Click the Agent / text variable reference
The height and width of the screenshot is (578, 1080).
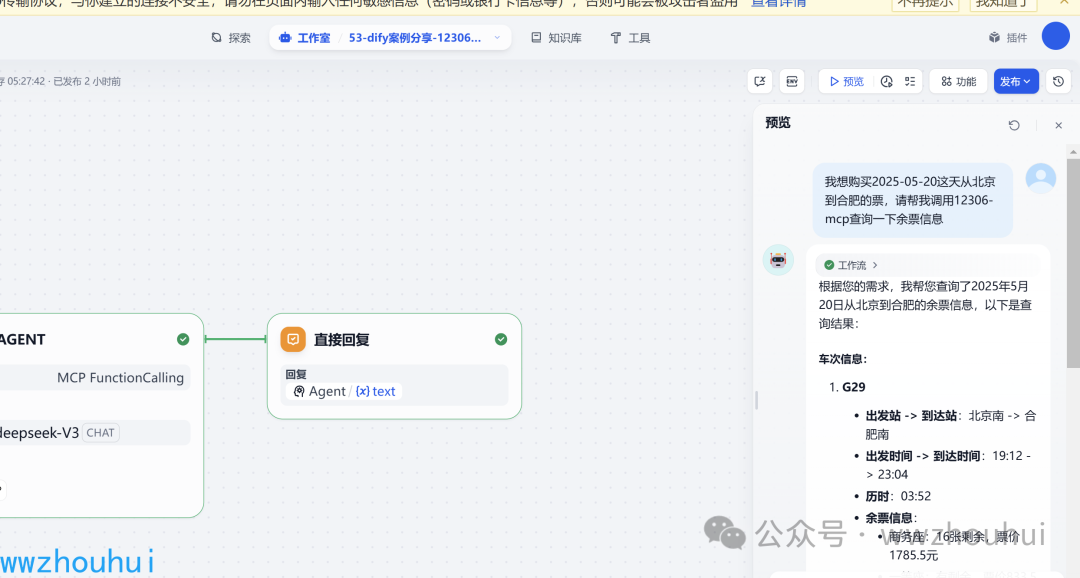(x=344, y=391)
